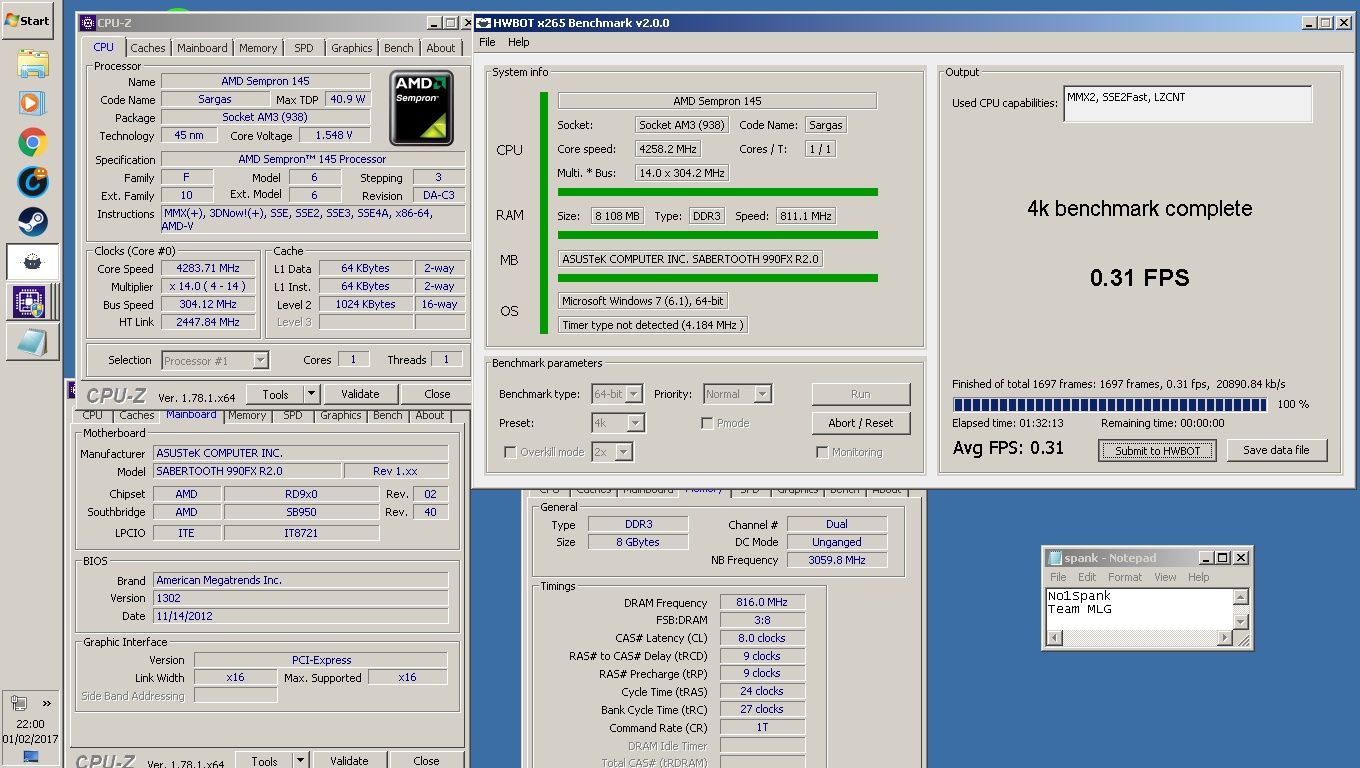The image size is (1360, 768).
Task: Click Notepad vertical scrollbar up arrow
Action: (1240, 597)
